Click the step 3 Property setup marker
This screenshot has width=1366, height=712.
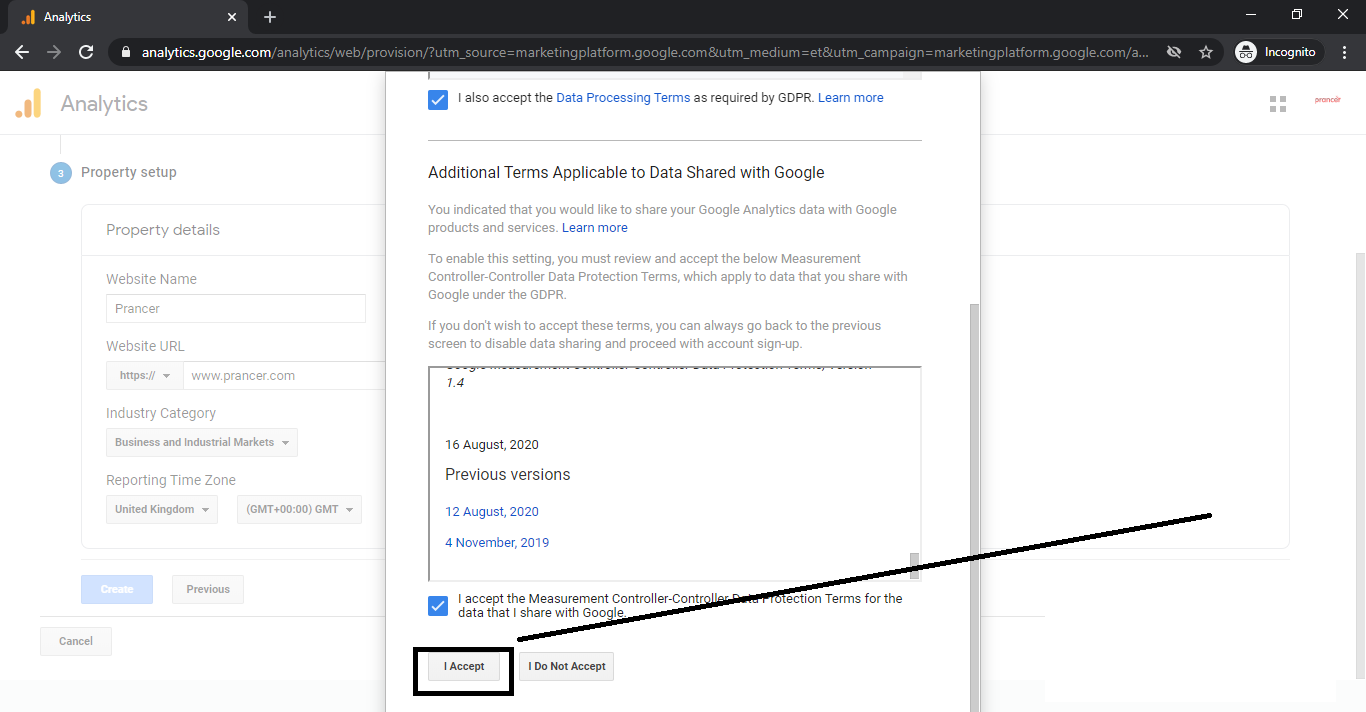[x=60, y=173]
